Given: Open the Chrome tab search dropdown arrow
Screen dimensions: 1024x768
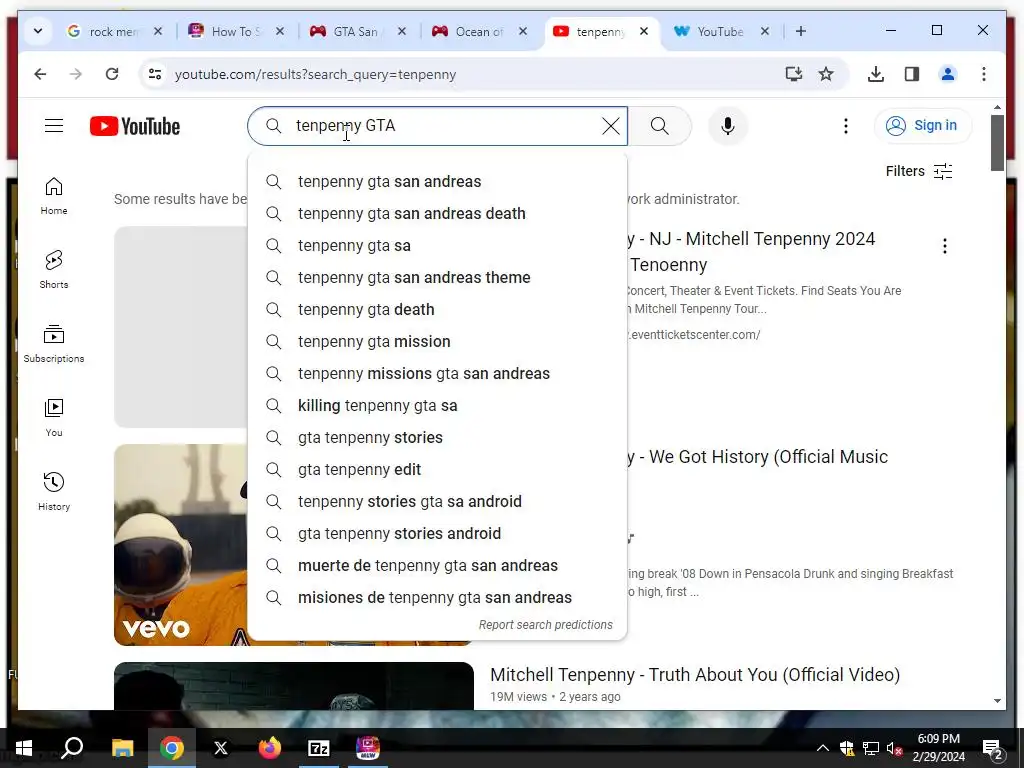Looking at the screenshot, I should (38, 31).
